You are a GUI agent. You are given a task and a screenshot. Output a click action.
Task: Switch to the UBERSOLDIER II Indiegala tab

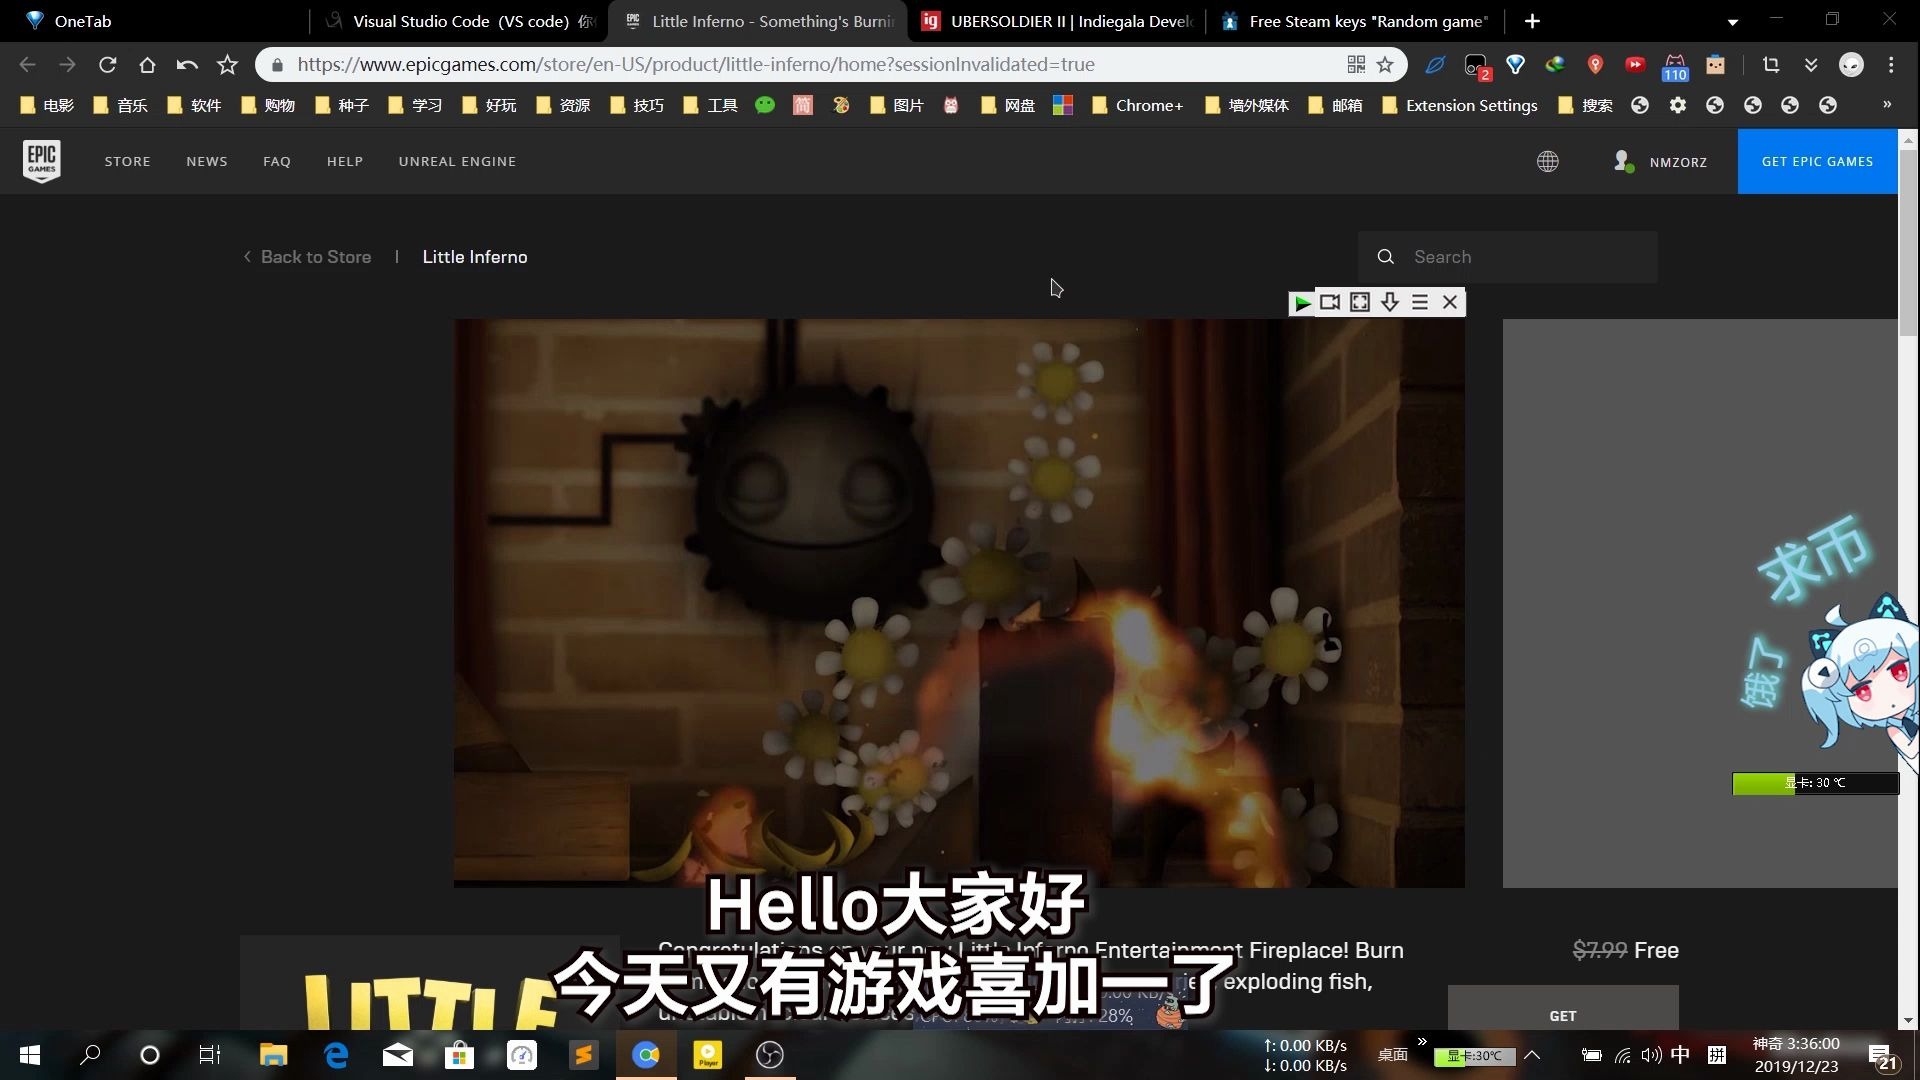point(1058,21)
